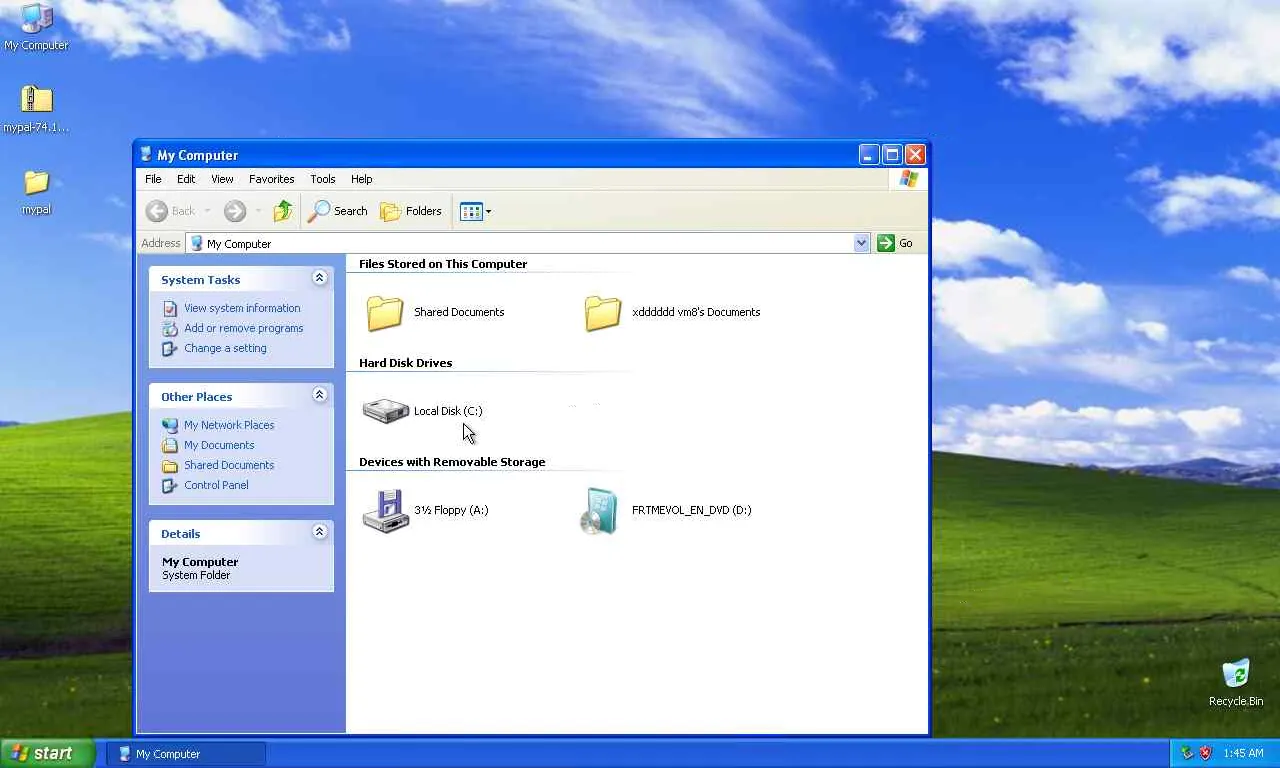This screenshot has height=768, width=1280.
Task: Open Control Panel from Other Places
Action: [216, 485]
